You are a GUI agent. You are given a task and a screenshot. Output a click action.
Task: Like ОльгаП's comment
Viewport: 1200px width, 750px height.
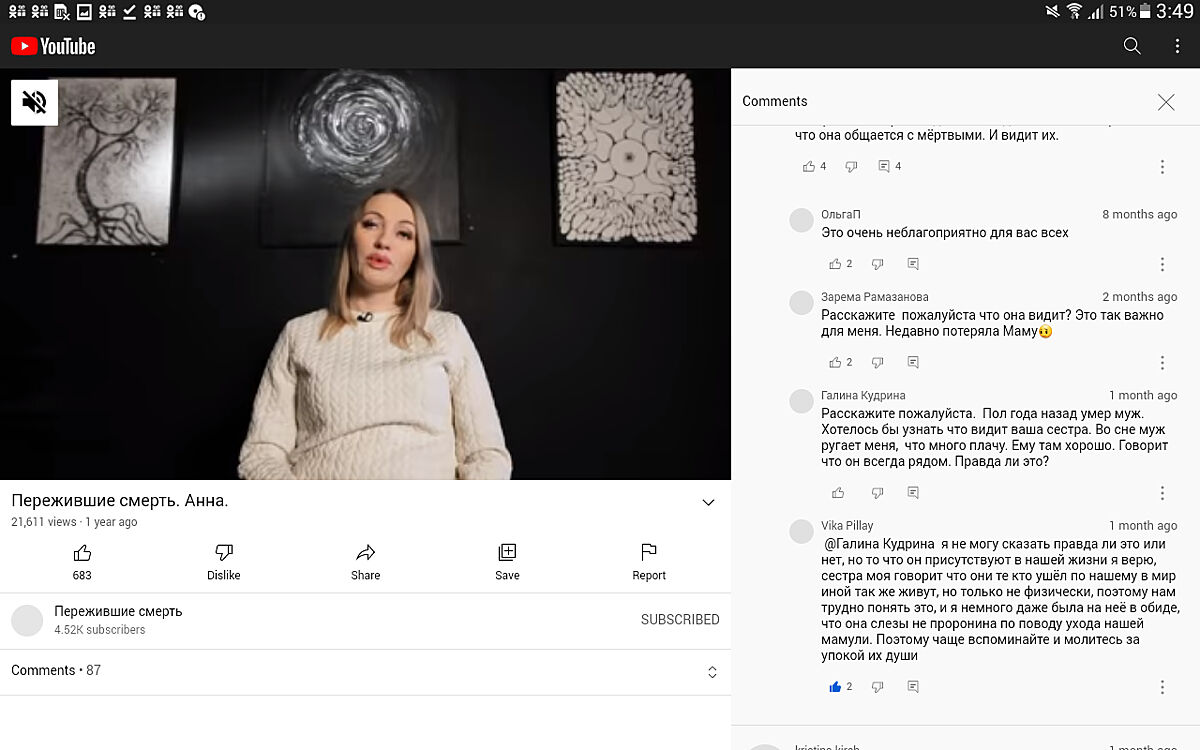[x=835, y=264]
